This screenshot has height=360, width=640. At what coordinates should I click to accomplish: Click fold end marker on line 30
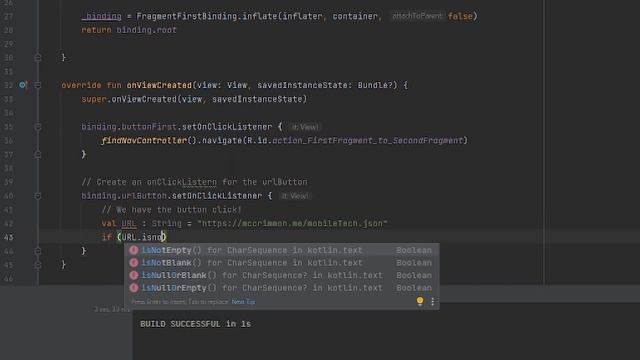(38, 58)
